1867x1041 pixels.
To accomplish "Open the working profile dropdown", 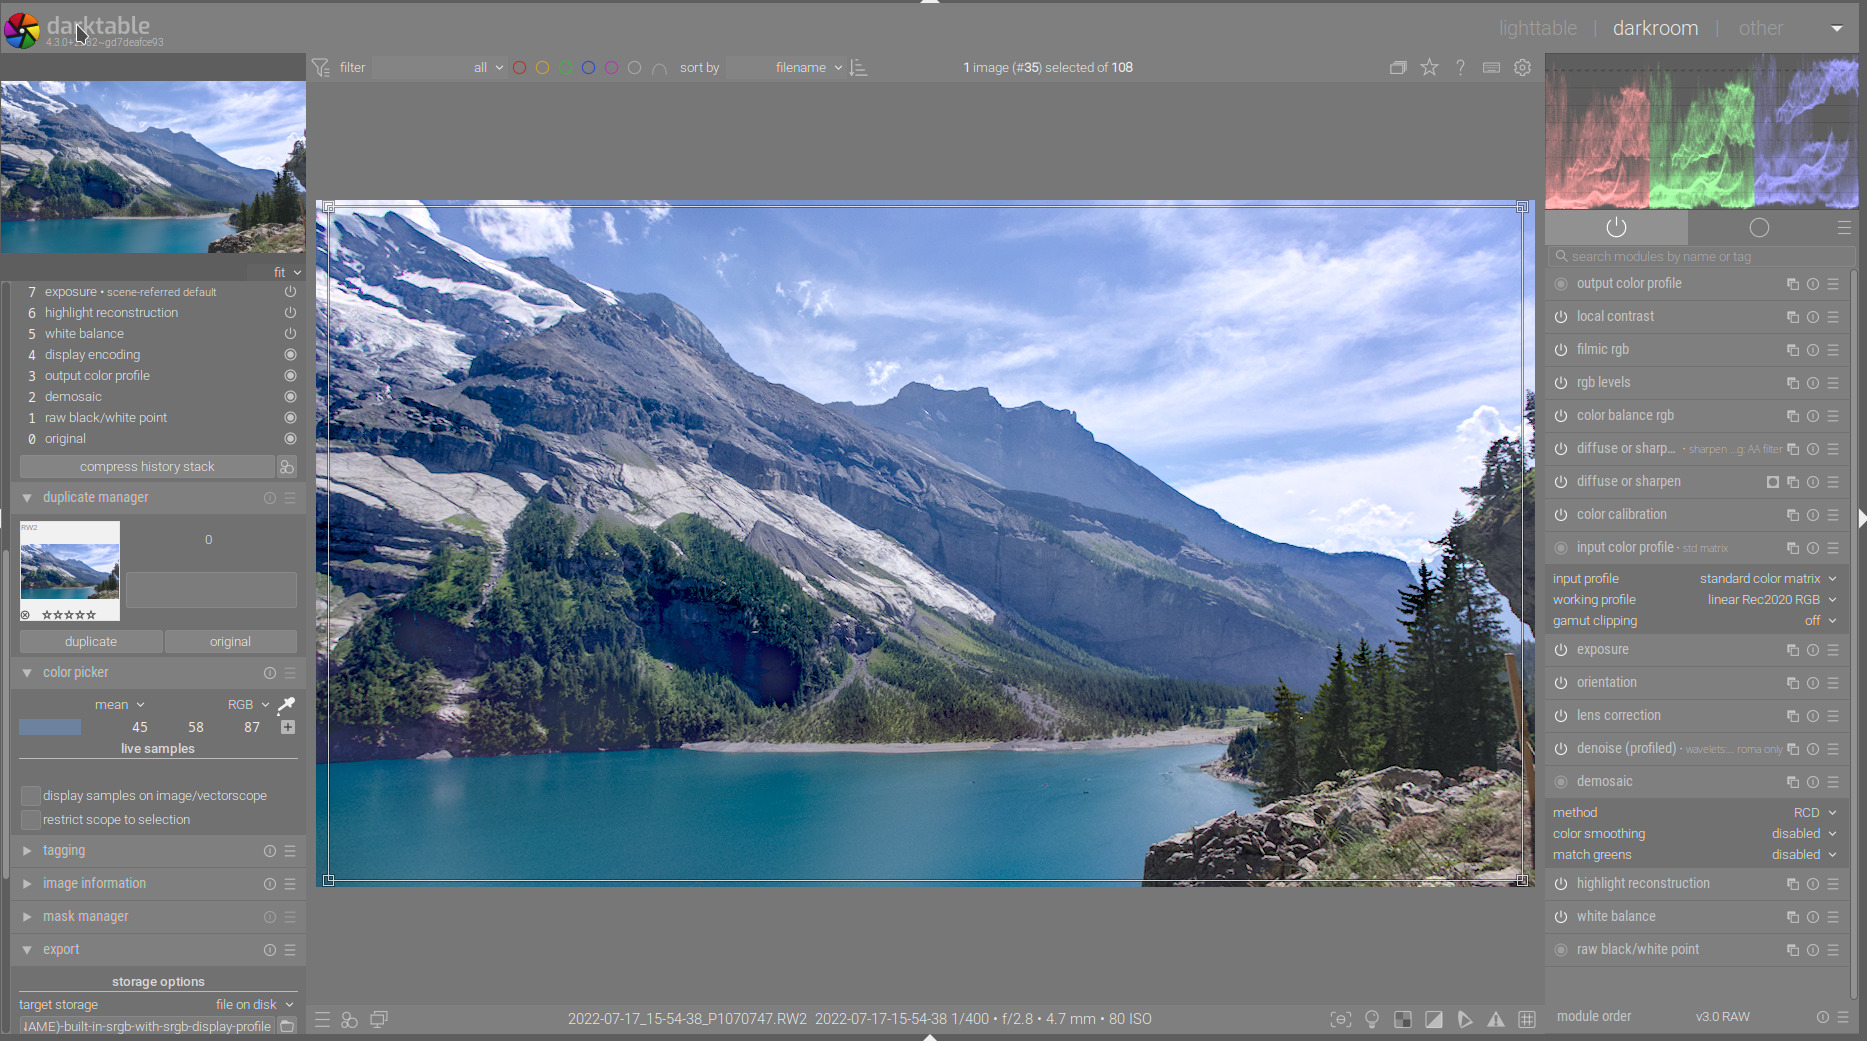I will click(1771, 600).
